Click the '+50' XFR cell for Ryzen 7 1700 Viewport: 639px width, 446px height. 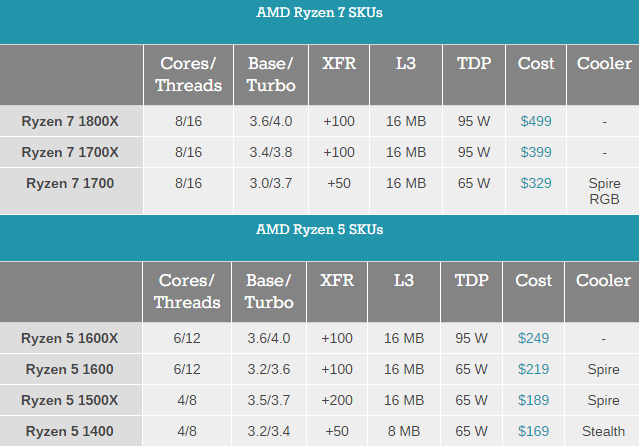tap(339, 191)
